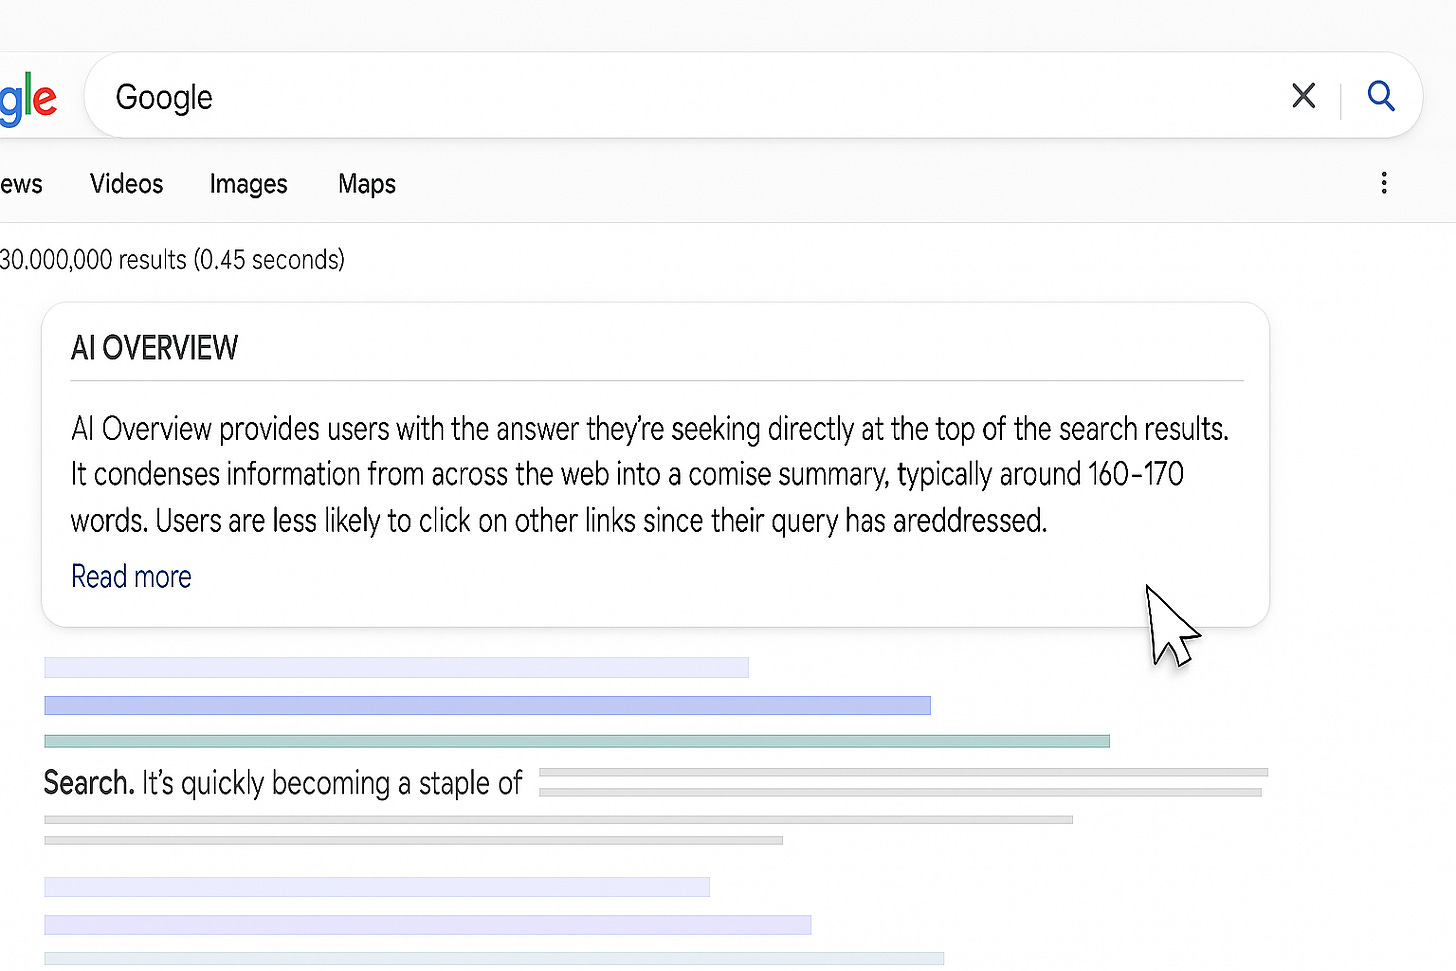The image size is (1456, 971).
Task: Switch to the Videos tab
Action: point(126,184)
